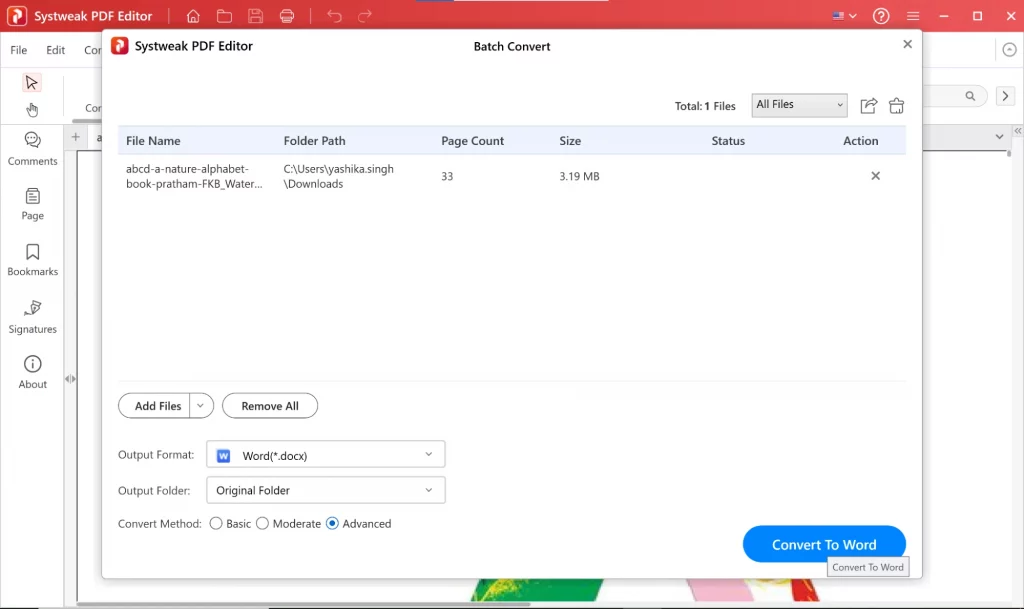Click the Status column header
The image size is (1024, 609).
point(728,141)
